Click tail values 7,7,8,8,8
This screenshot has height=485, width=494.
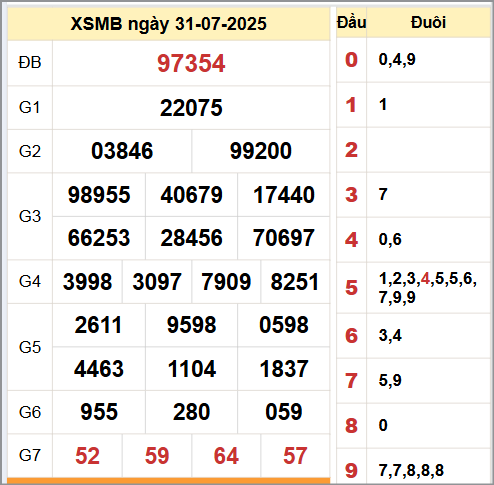(x=411, y=470)
